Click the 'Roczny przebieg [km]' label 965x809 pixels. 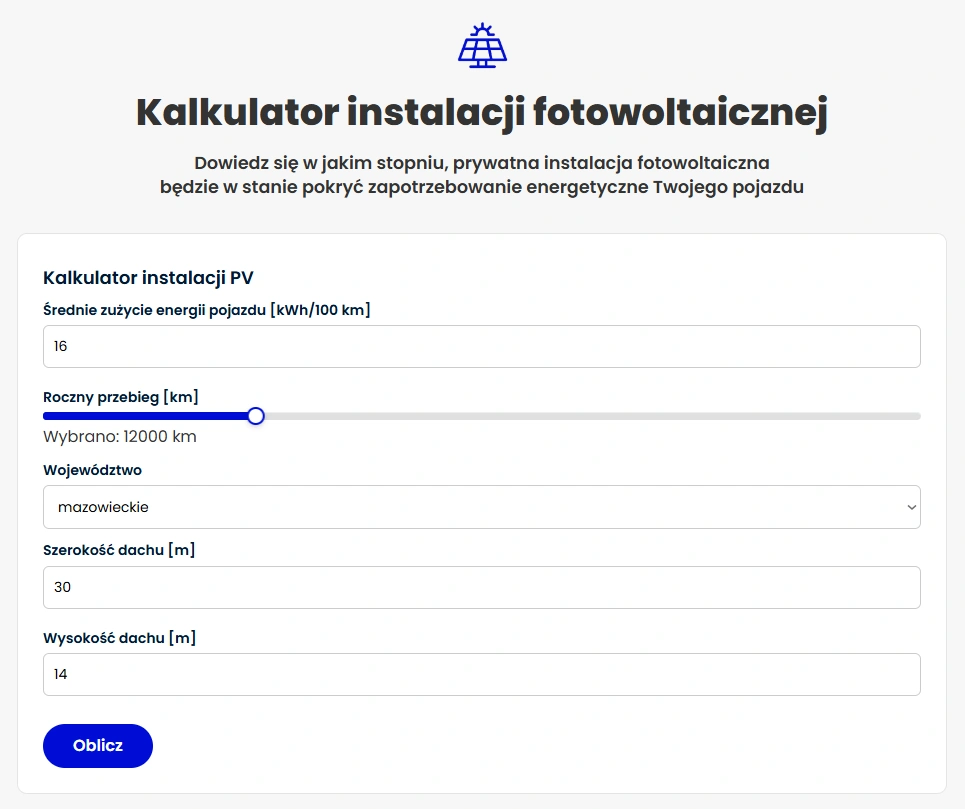121,397
